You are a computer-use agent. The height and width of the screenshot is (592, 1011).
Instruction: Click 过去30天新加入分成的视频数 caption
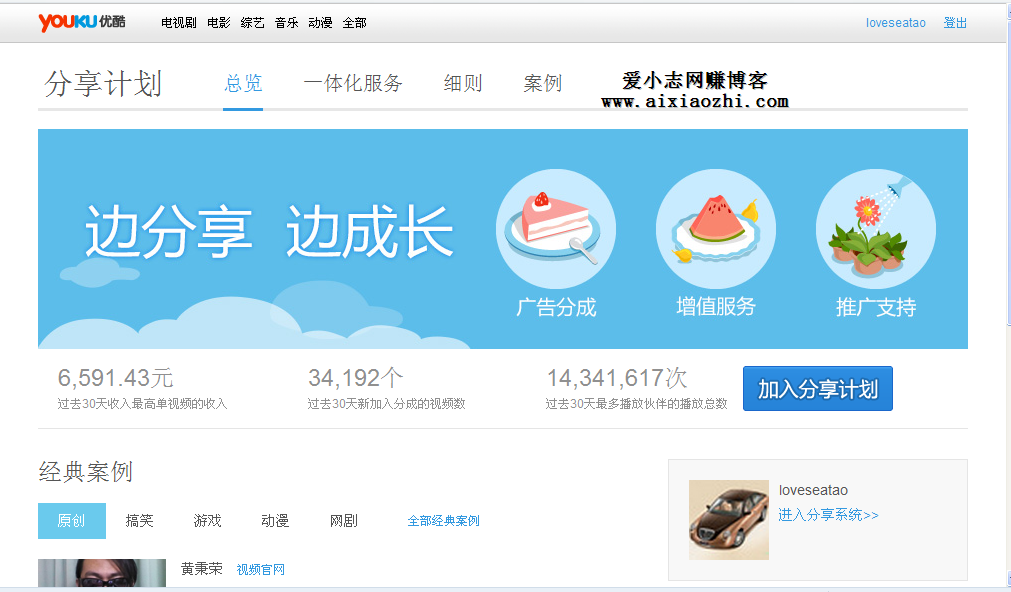tap(386, 404)
